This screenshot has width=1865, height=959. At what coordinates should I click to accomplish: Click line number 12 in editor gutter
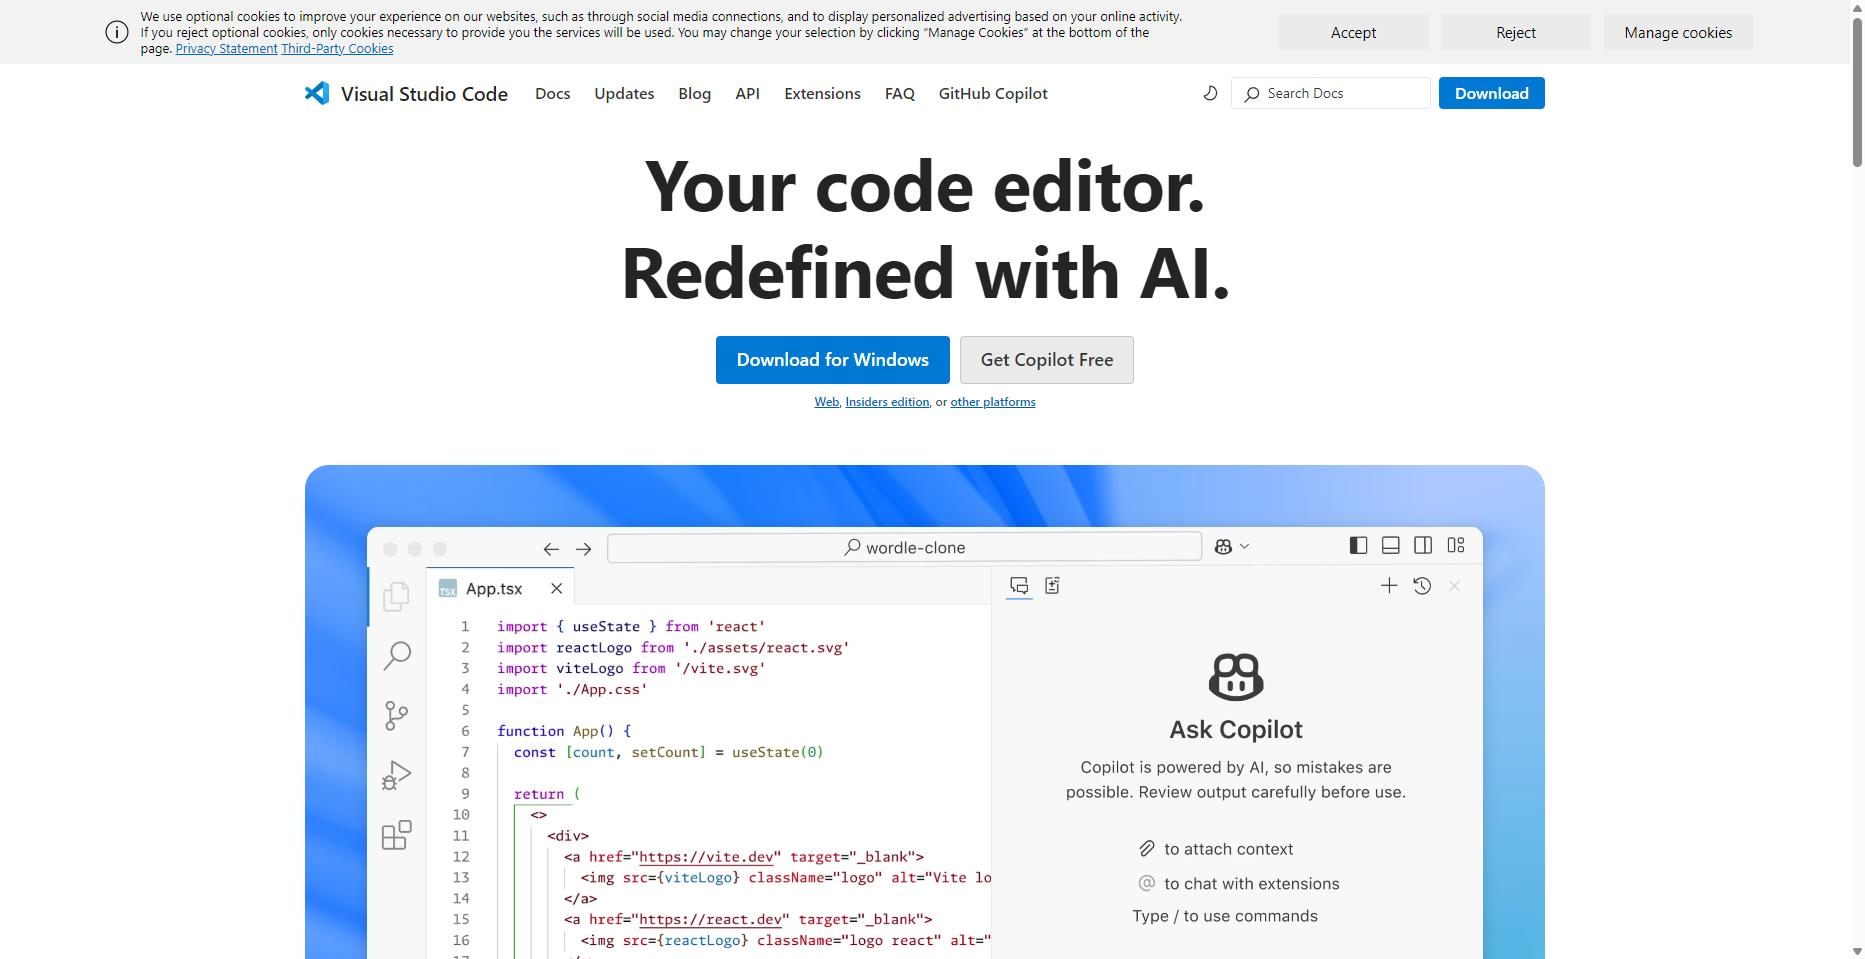click(x=461, y=857)
